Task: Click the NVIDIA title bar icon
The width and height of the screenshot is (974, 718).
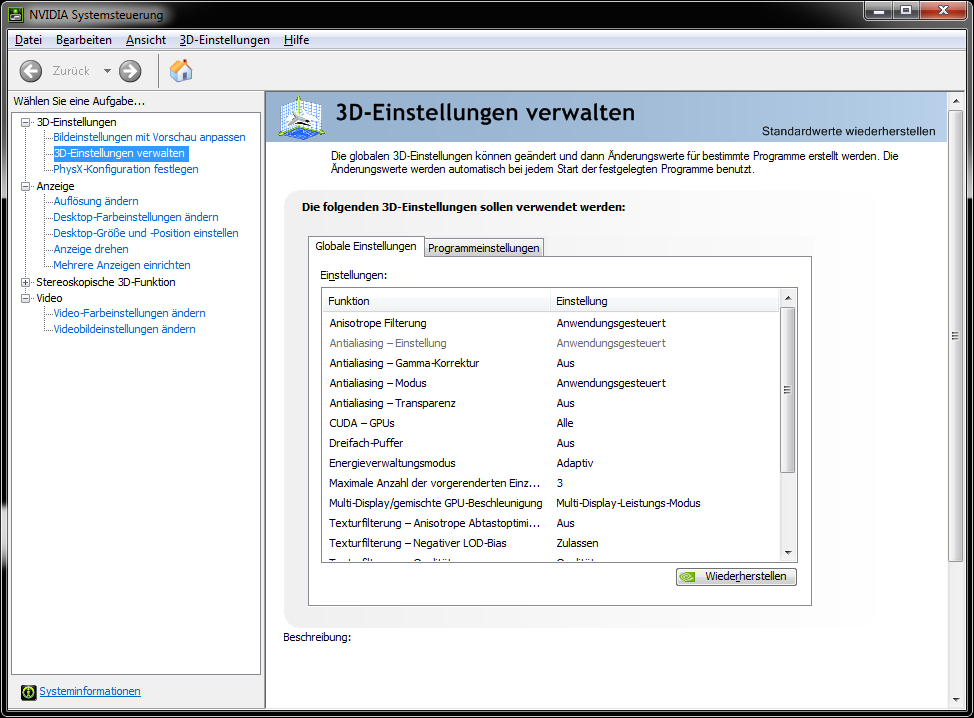Action: point(16,14)
